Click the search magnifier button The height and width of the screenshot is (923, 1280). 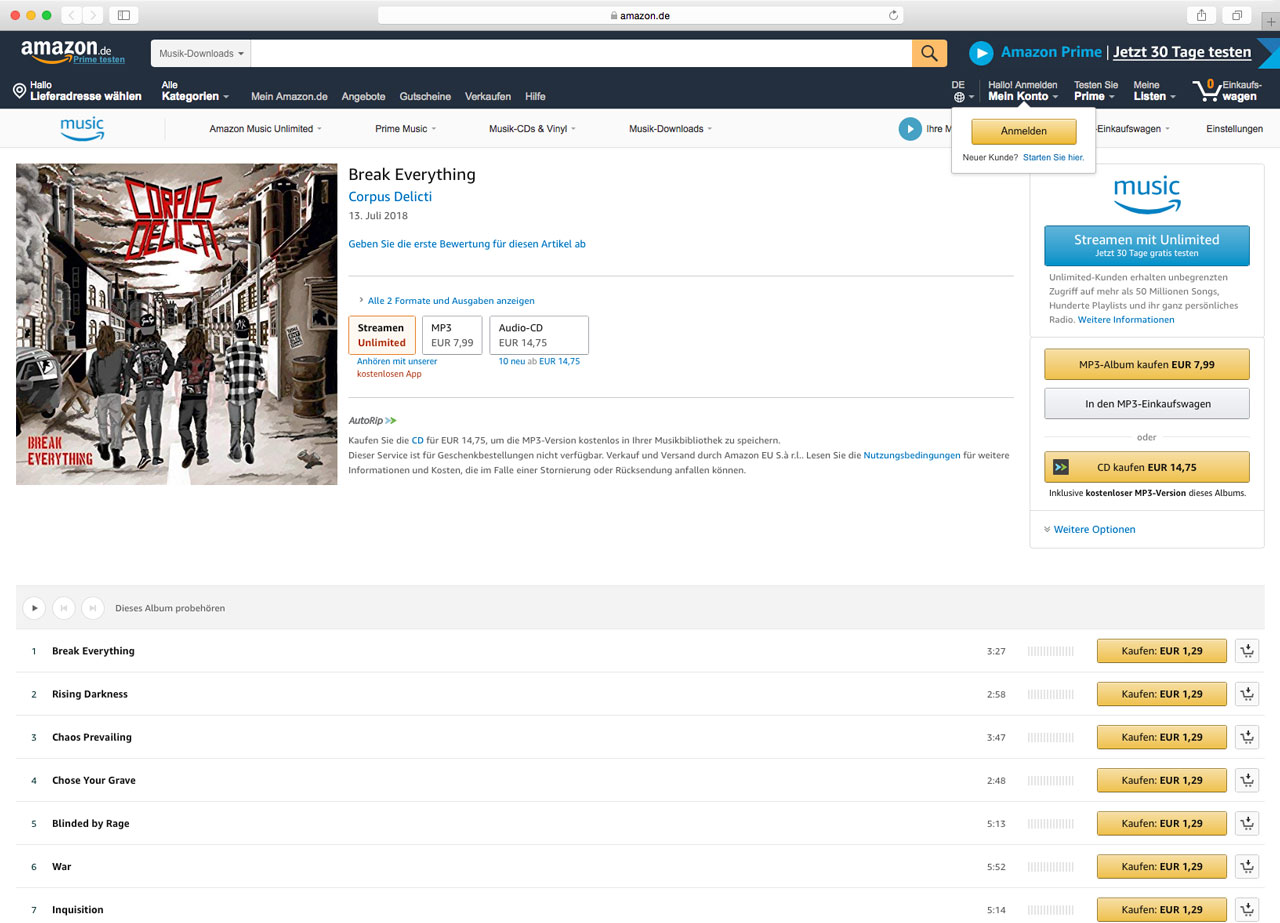coord(929,53)
